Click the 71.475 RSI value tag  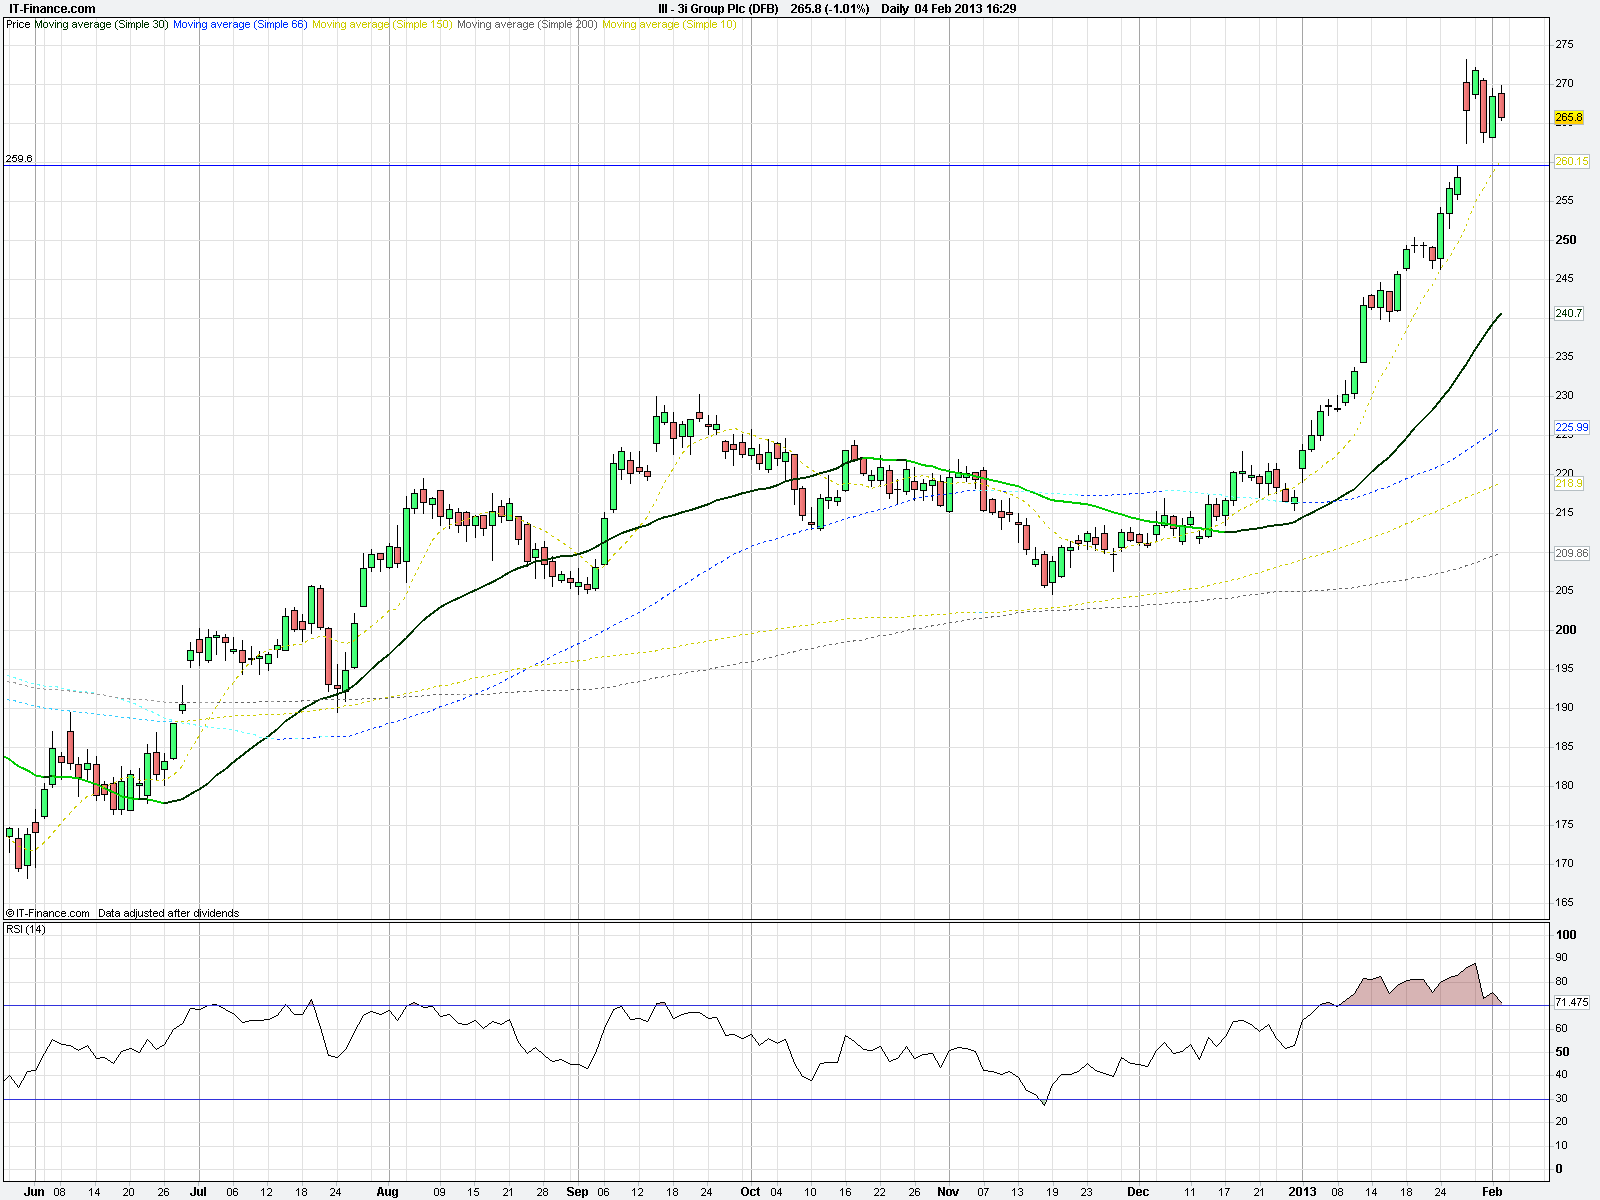click(1571, 1002)
